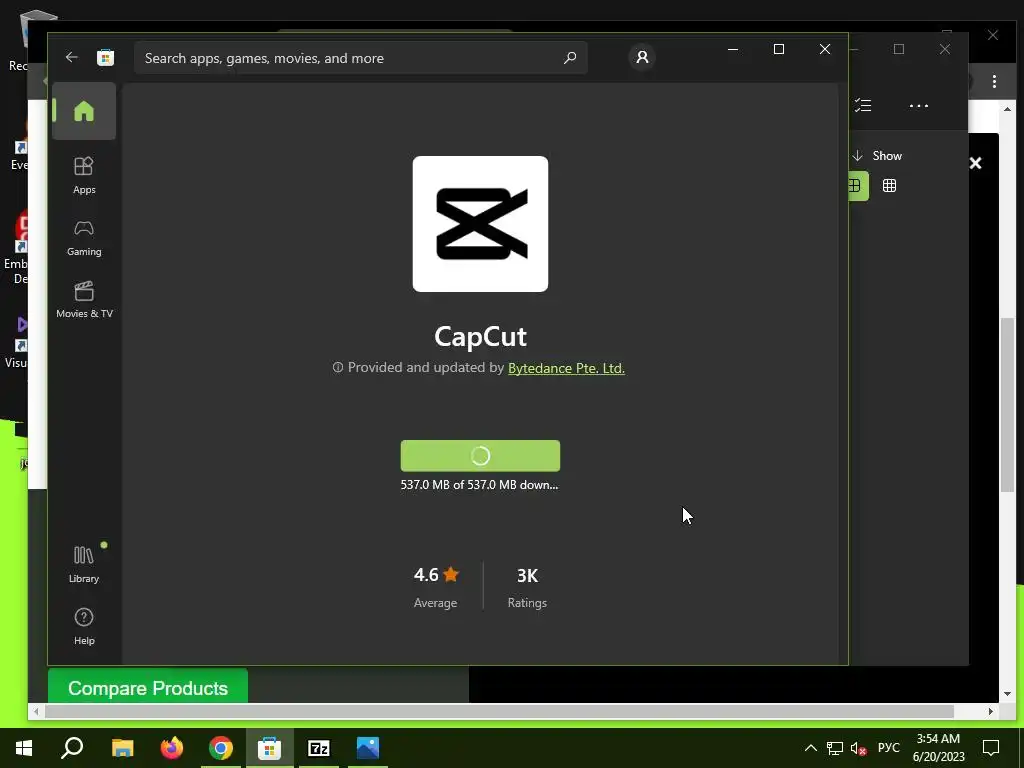Switch РУС input language indicator
Screen dimensions: 1024x768
pos(888,748)
